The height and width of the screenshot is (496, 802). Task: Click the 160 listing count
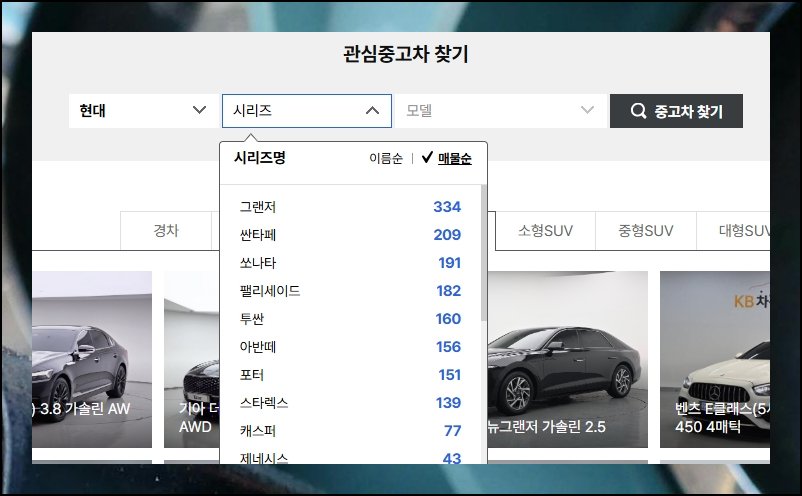[x=448, y=319]
